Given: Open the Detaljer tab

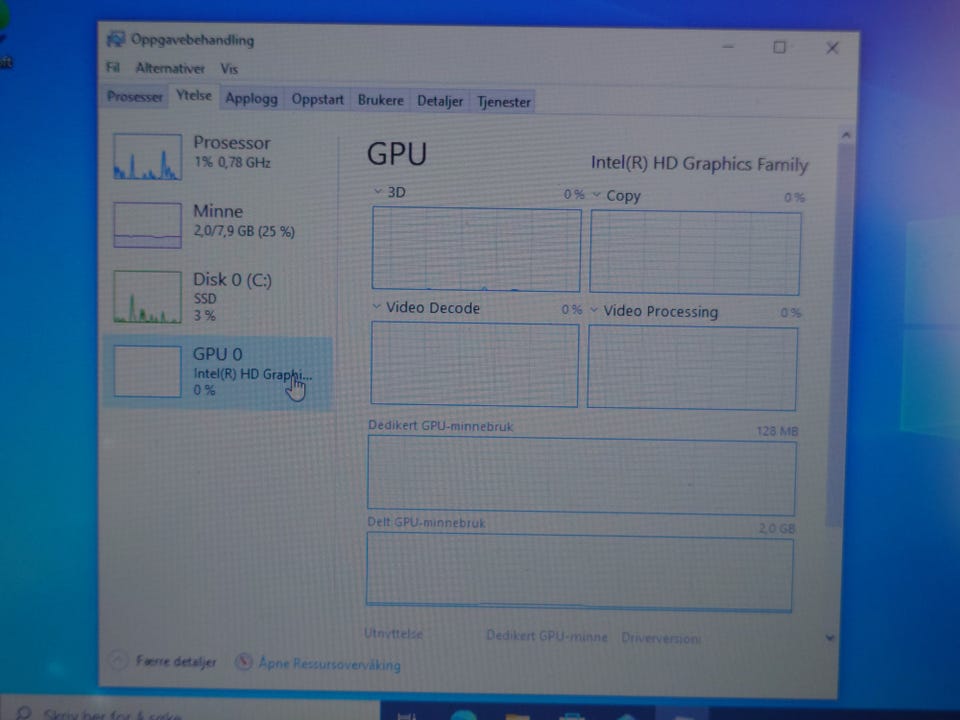Looking at the screenshot, I should [440, 101].
